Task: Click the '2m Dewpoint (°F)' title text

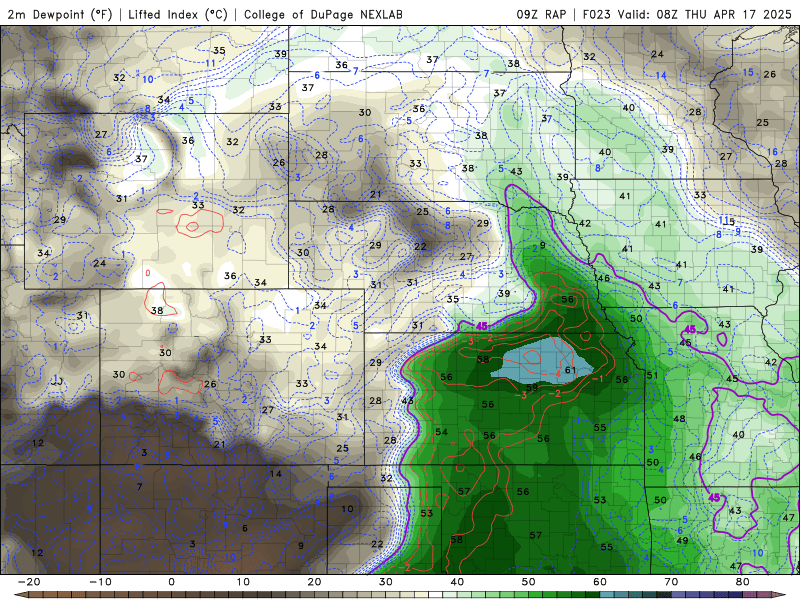Action: pos(60,14)
